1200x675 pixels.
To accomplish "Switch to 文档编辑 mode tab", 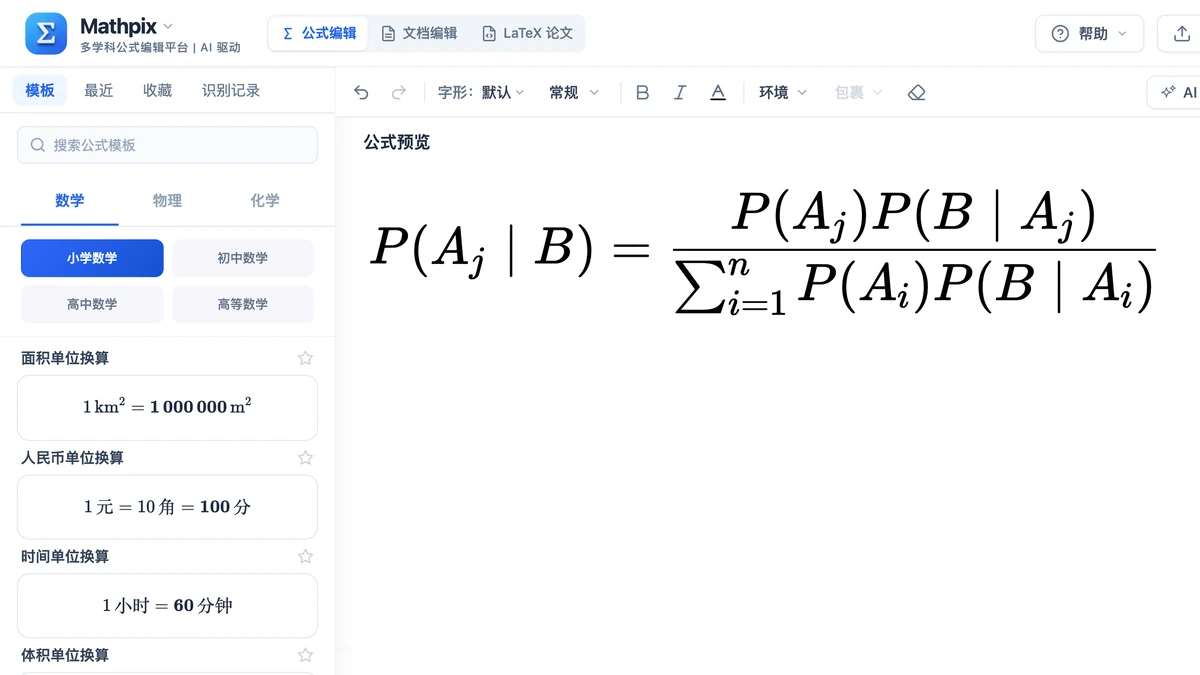I will pos(419,33).
